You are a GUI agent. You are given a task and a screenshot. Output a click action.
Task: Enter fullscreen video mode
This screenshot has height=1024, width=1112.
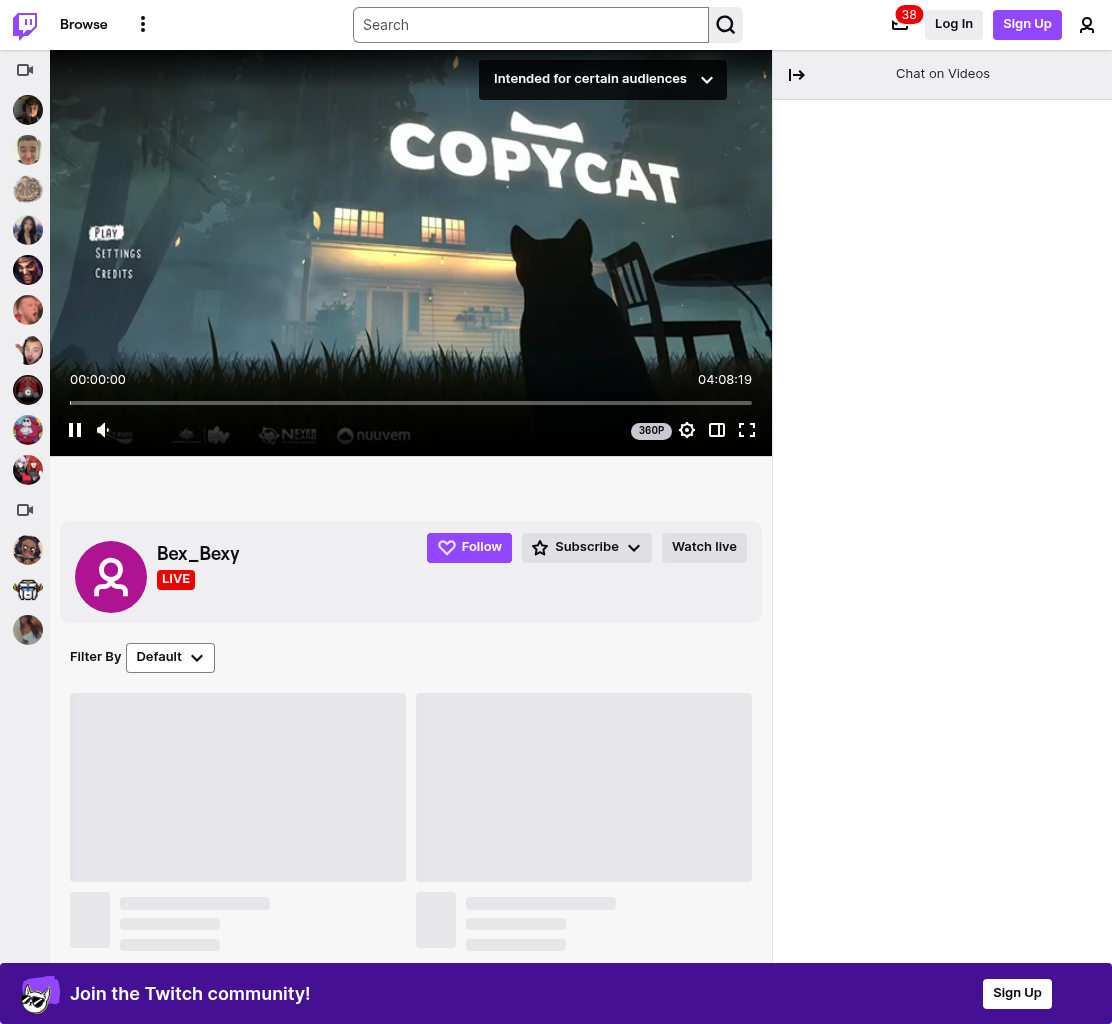pyautogui.click(x=747, y=430)
